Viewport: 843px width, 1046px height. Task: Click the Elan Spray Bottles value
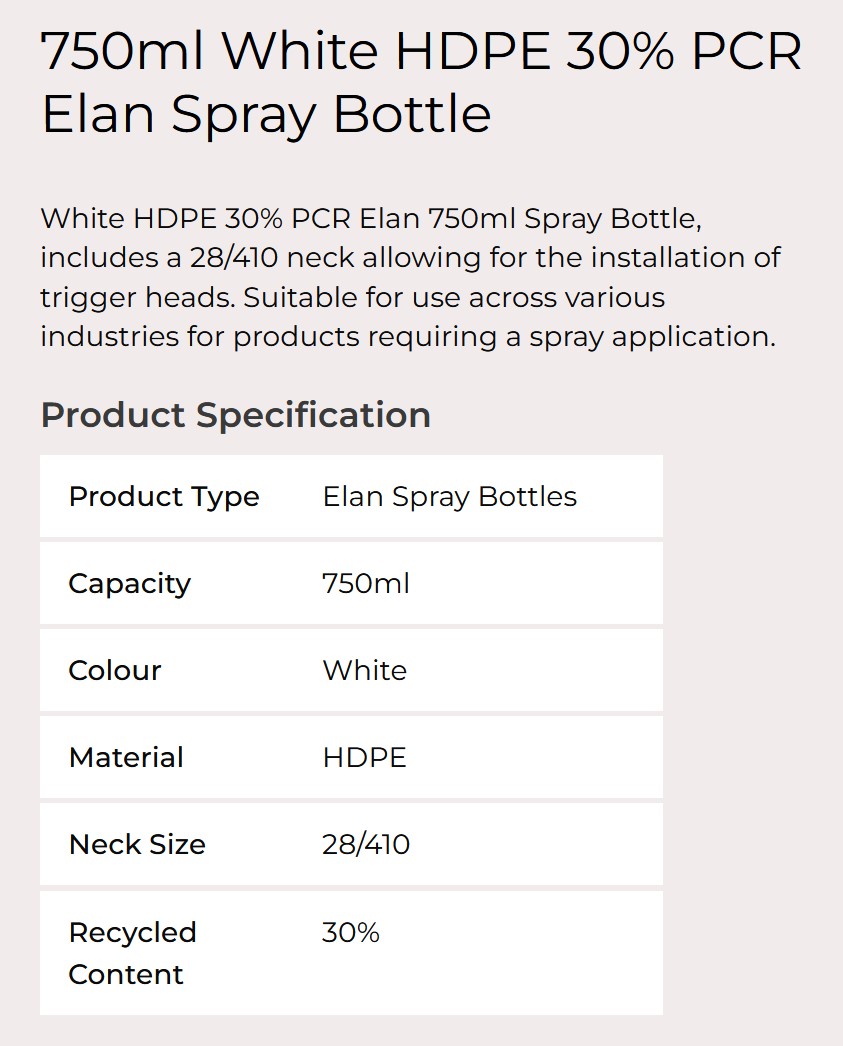pos(450,497)
